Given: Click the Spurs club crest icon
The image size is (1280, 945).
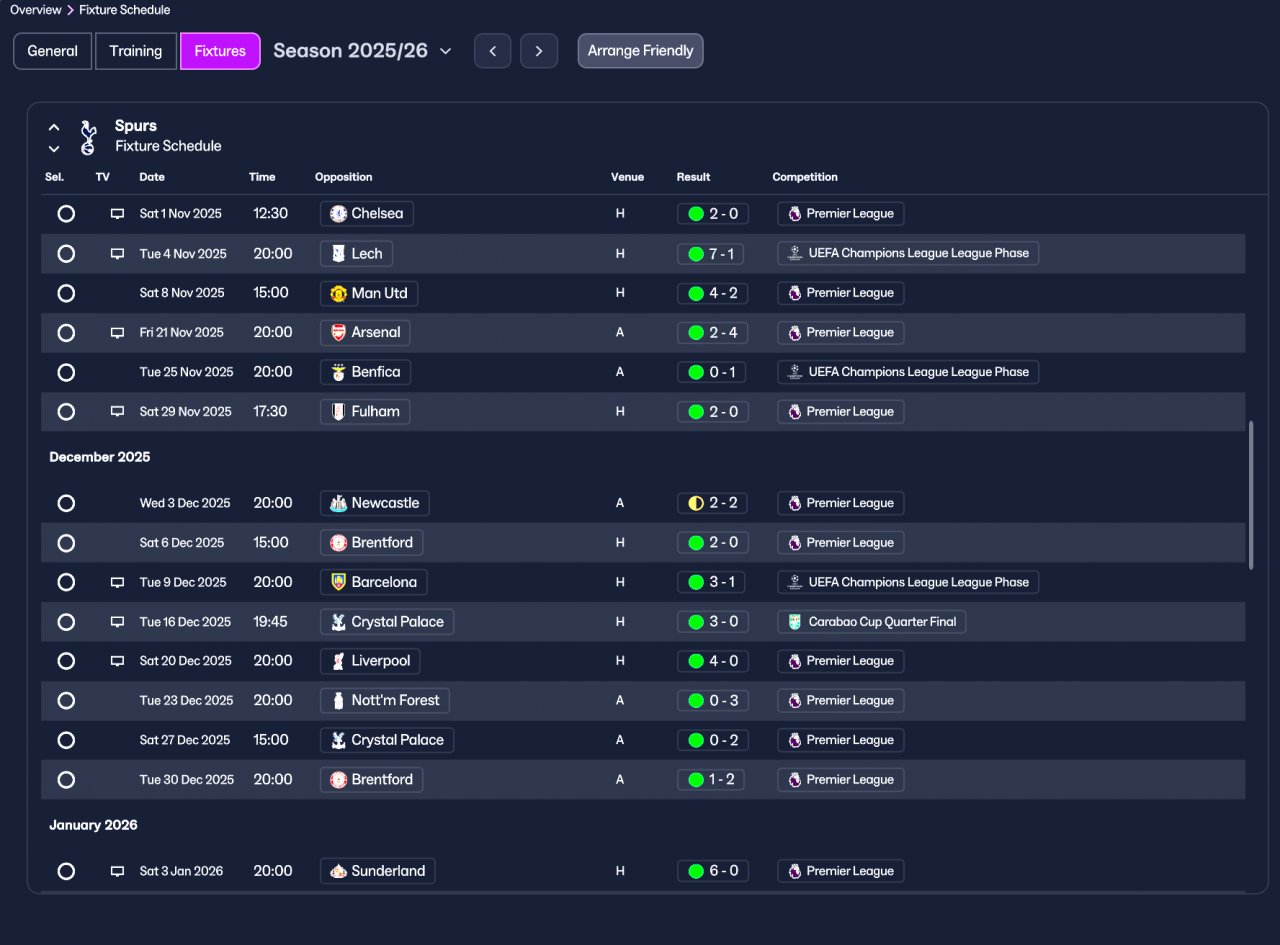Looking at the screenshot, I should coord(88,137).
